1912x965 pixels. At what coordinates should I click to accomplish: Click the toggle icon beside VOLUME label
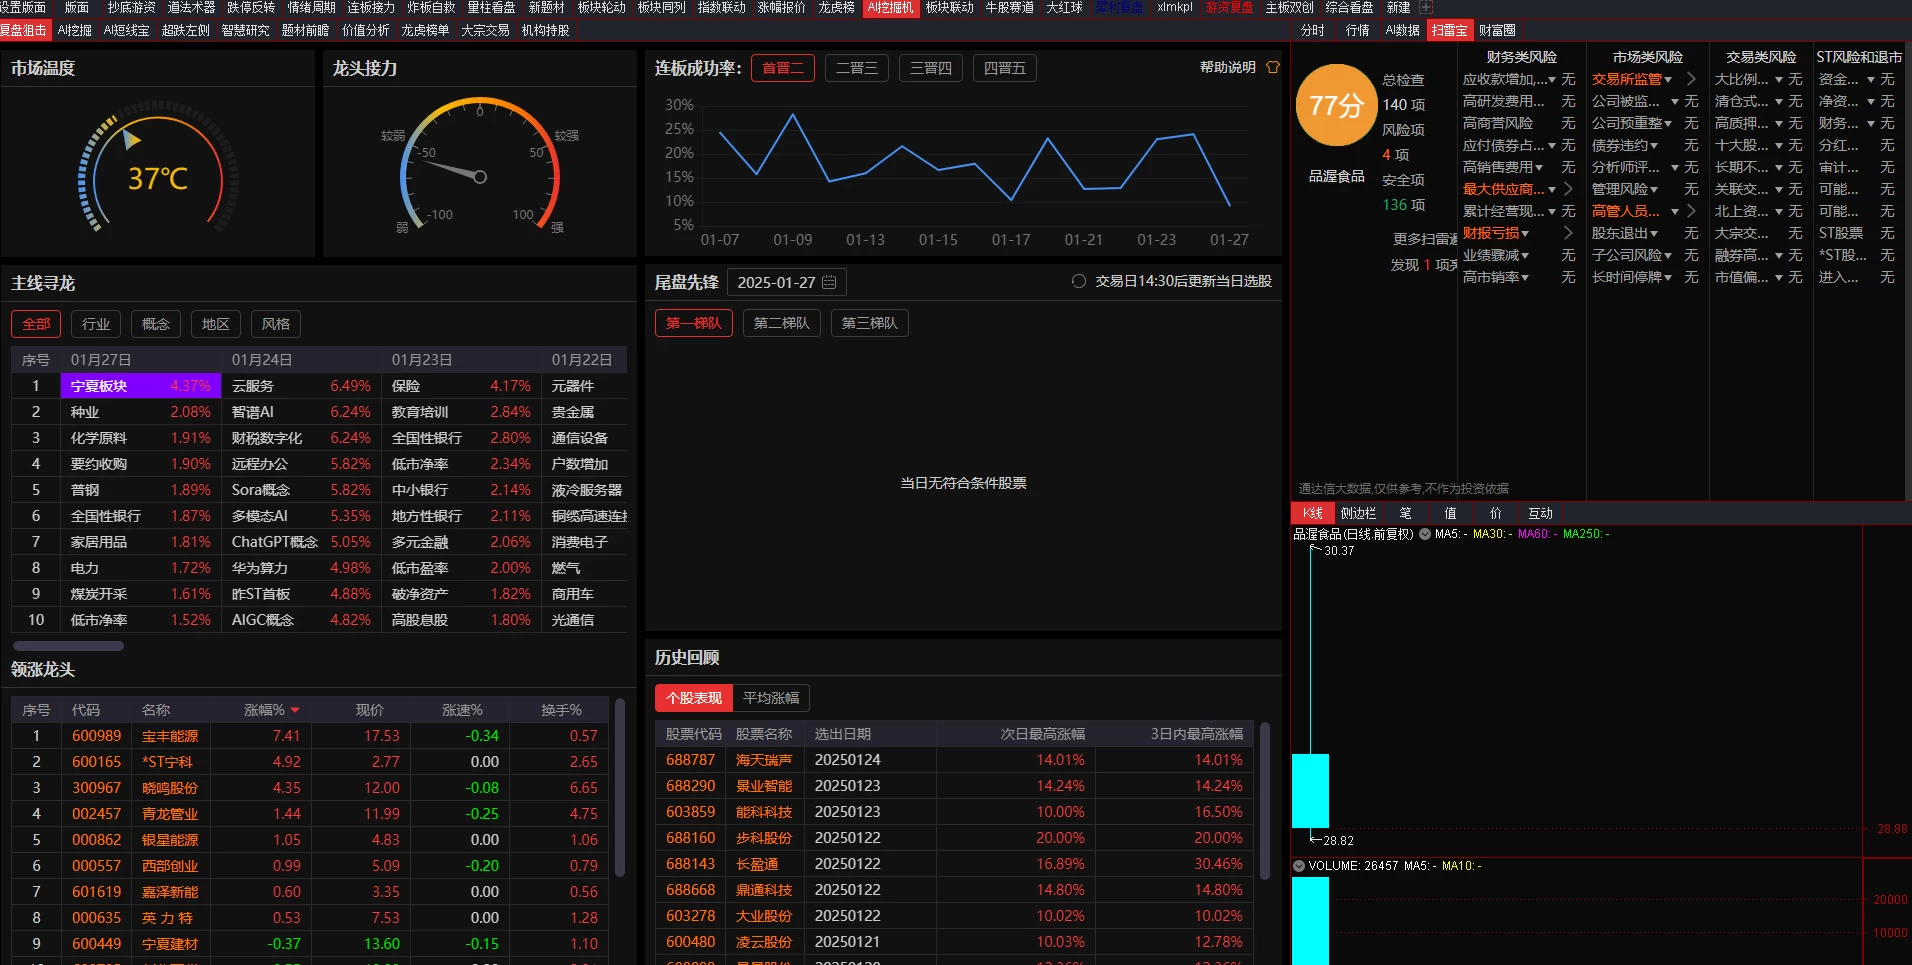pos(1299,866)
